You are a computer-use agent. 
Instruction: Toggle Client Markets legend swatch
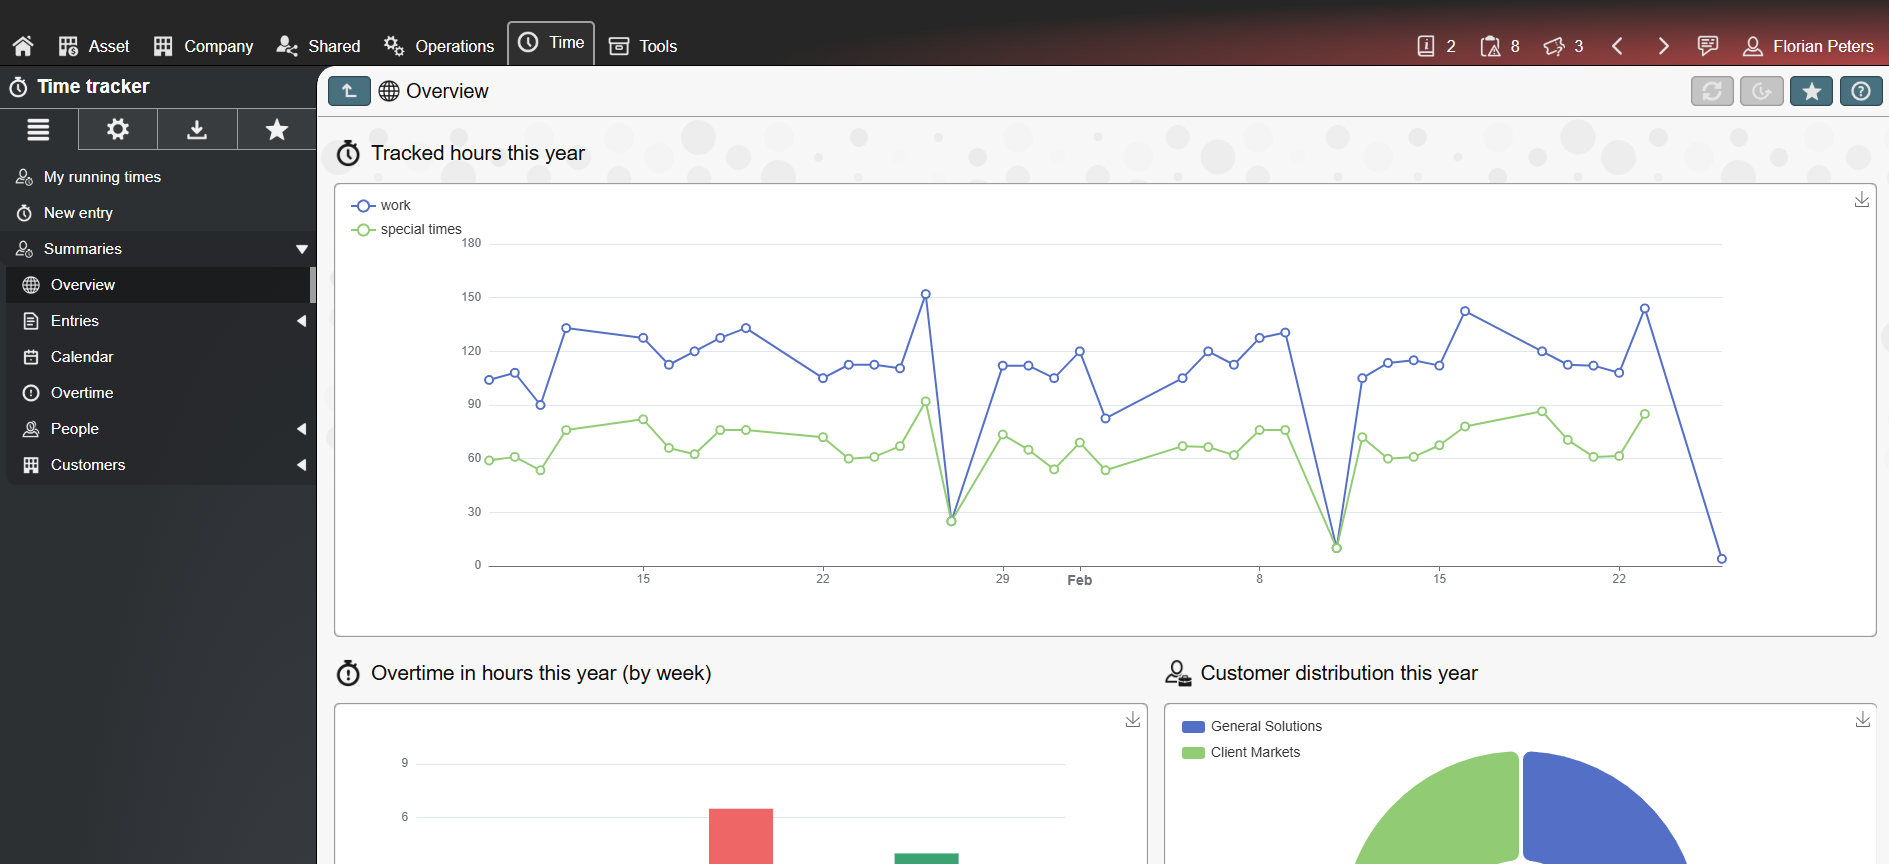[1193, 753]
